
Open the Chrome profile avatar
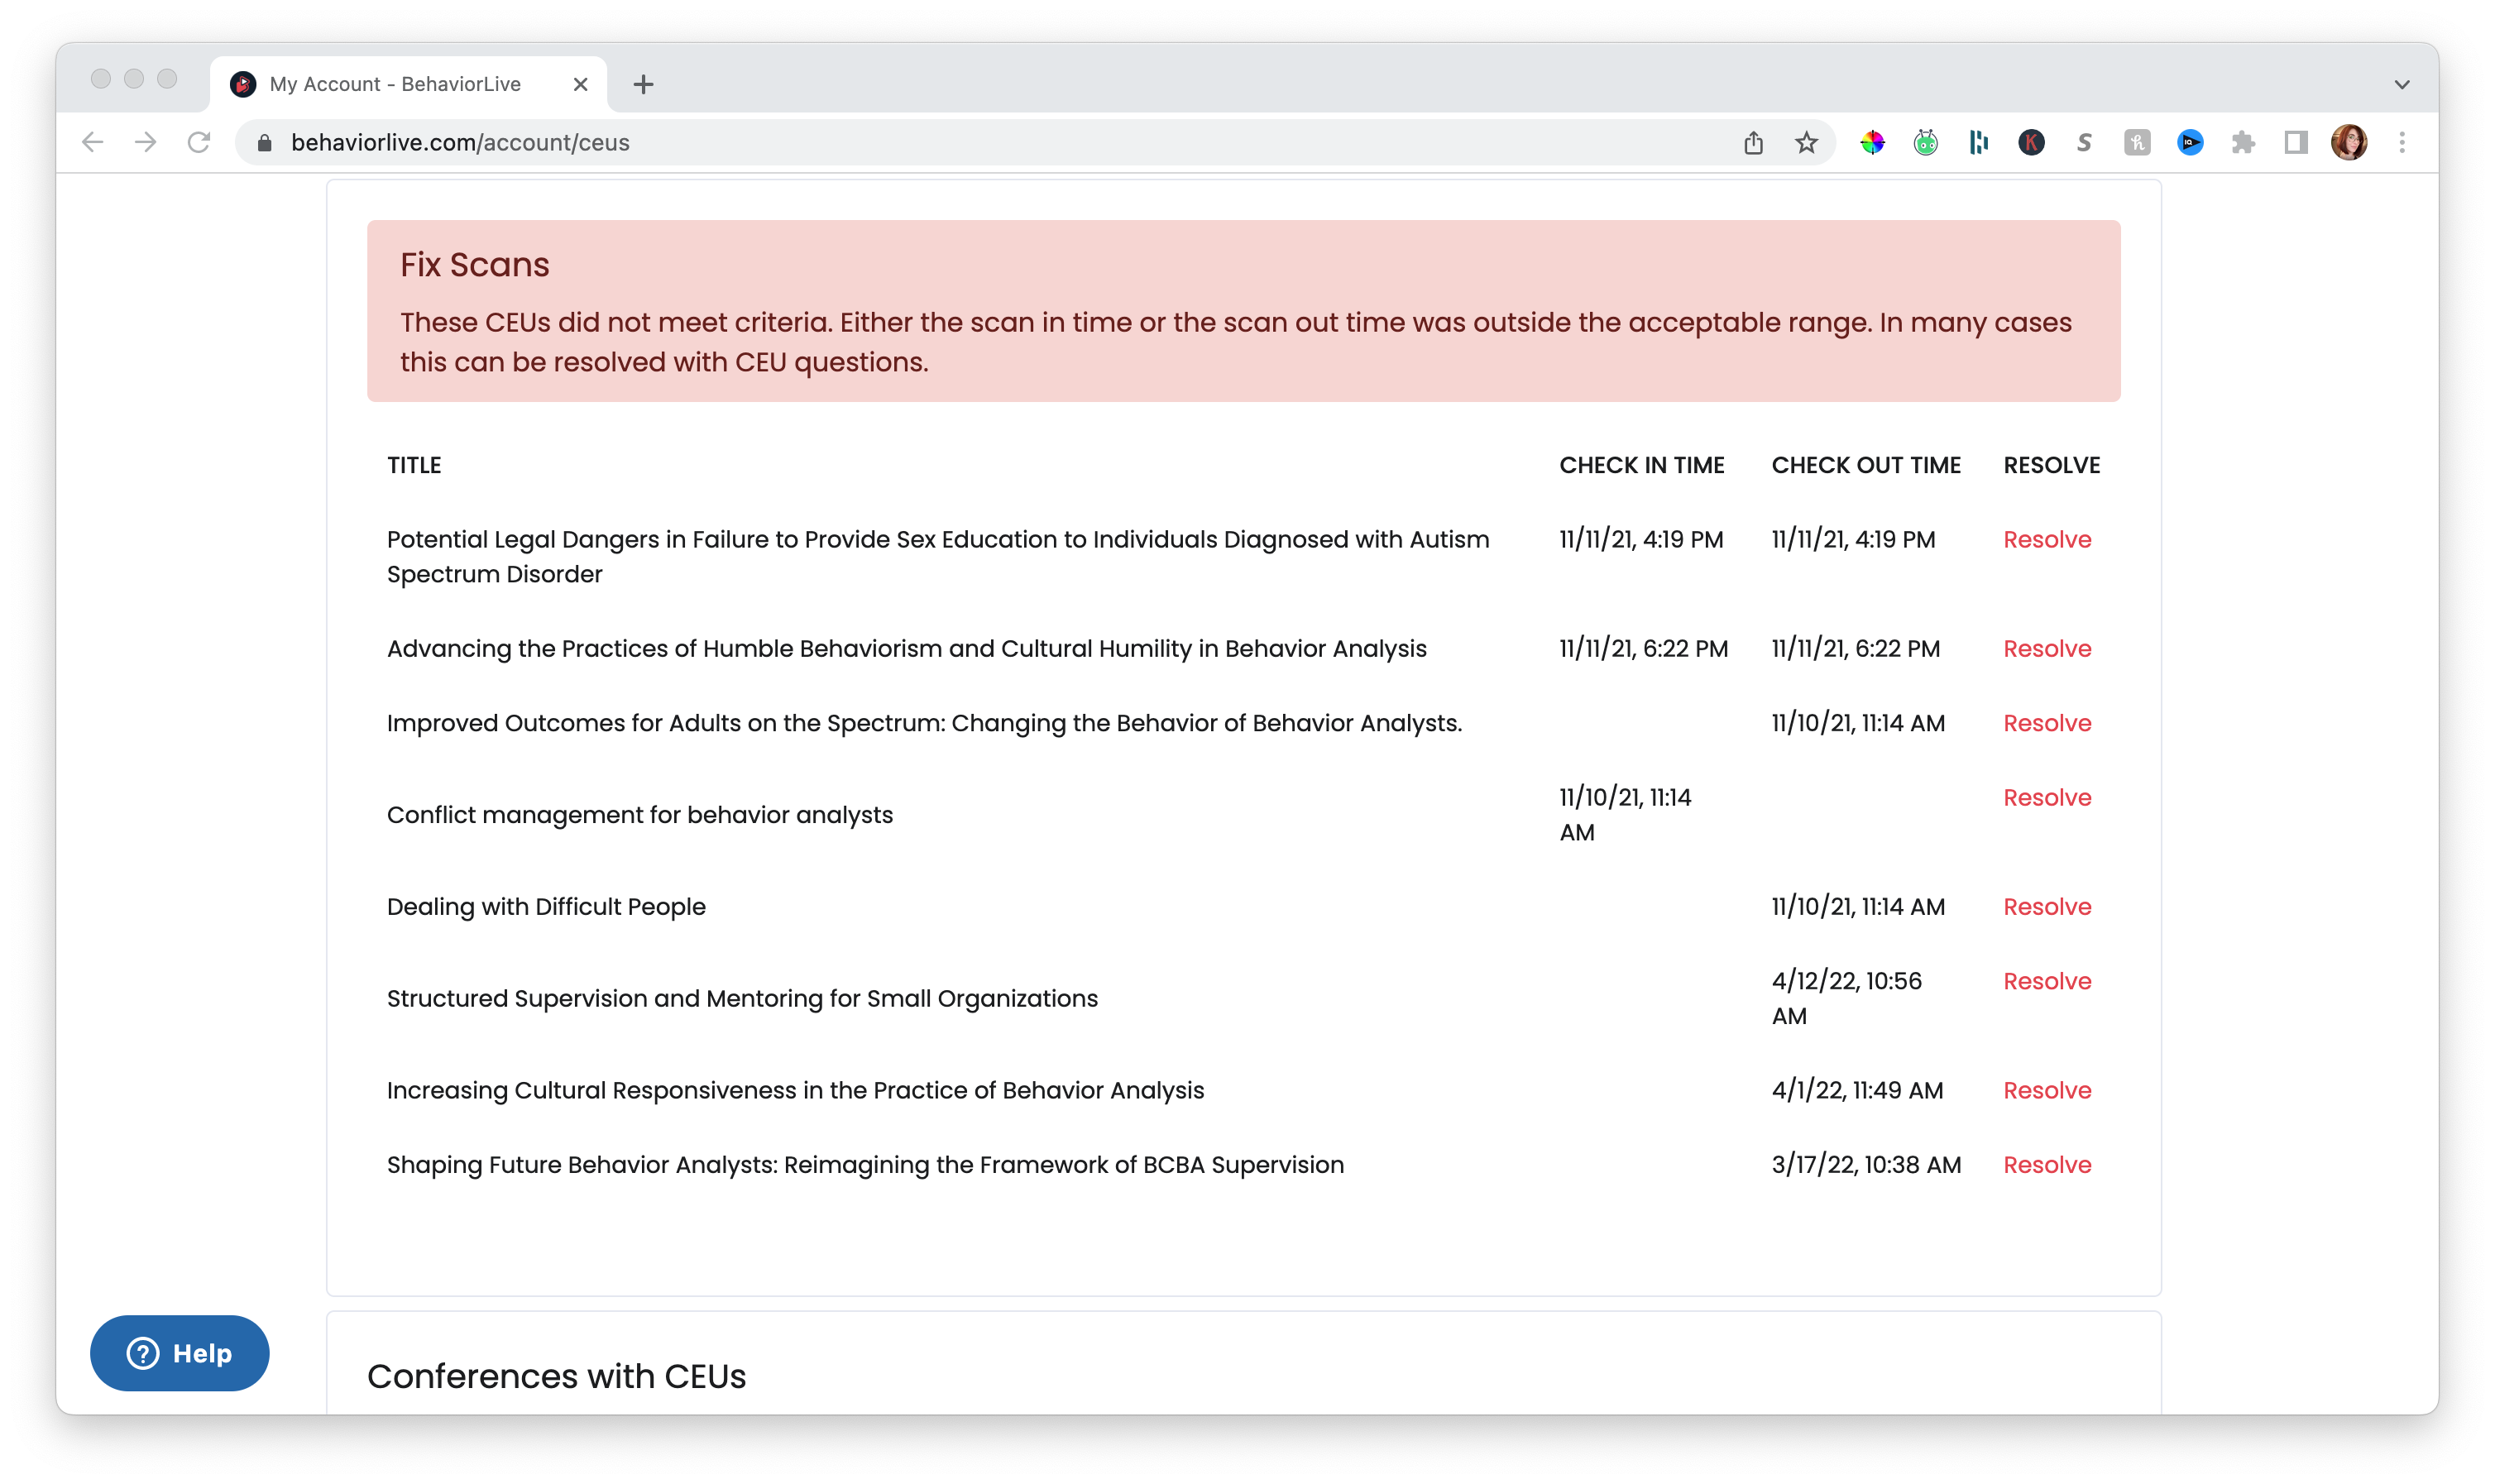(x=2349, y=142)
